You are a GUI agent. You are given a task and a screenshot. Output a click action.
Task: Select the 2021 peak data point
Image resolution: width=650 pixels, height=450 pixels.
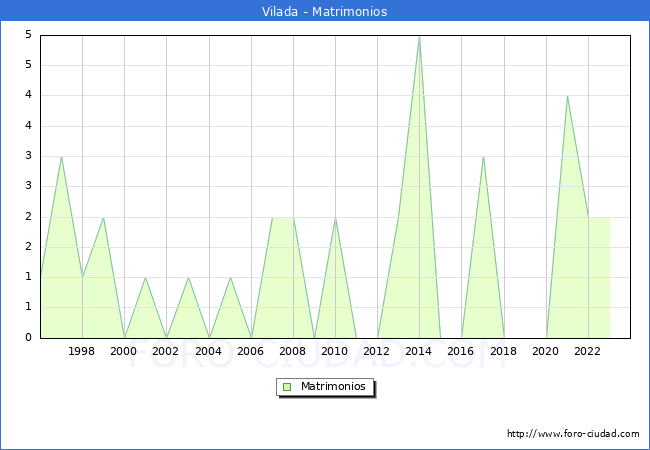click(x=567, y=96)
